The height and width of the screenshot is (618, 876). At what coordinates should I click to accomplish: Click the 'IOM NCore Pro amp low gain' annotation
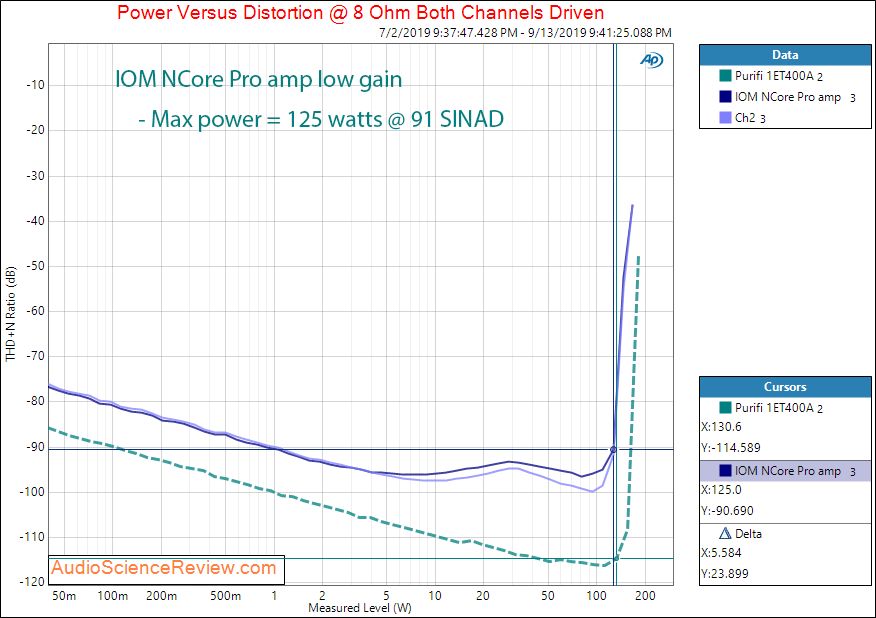[258, 79]
